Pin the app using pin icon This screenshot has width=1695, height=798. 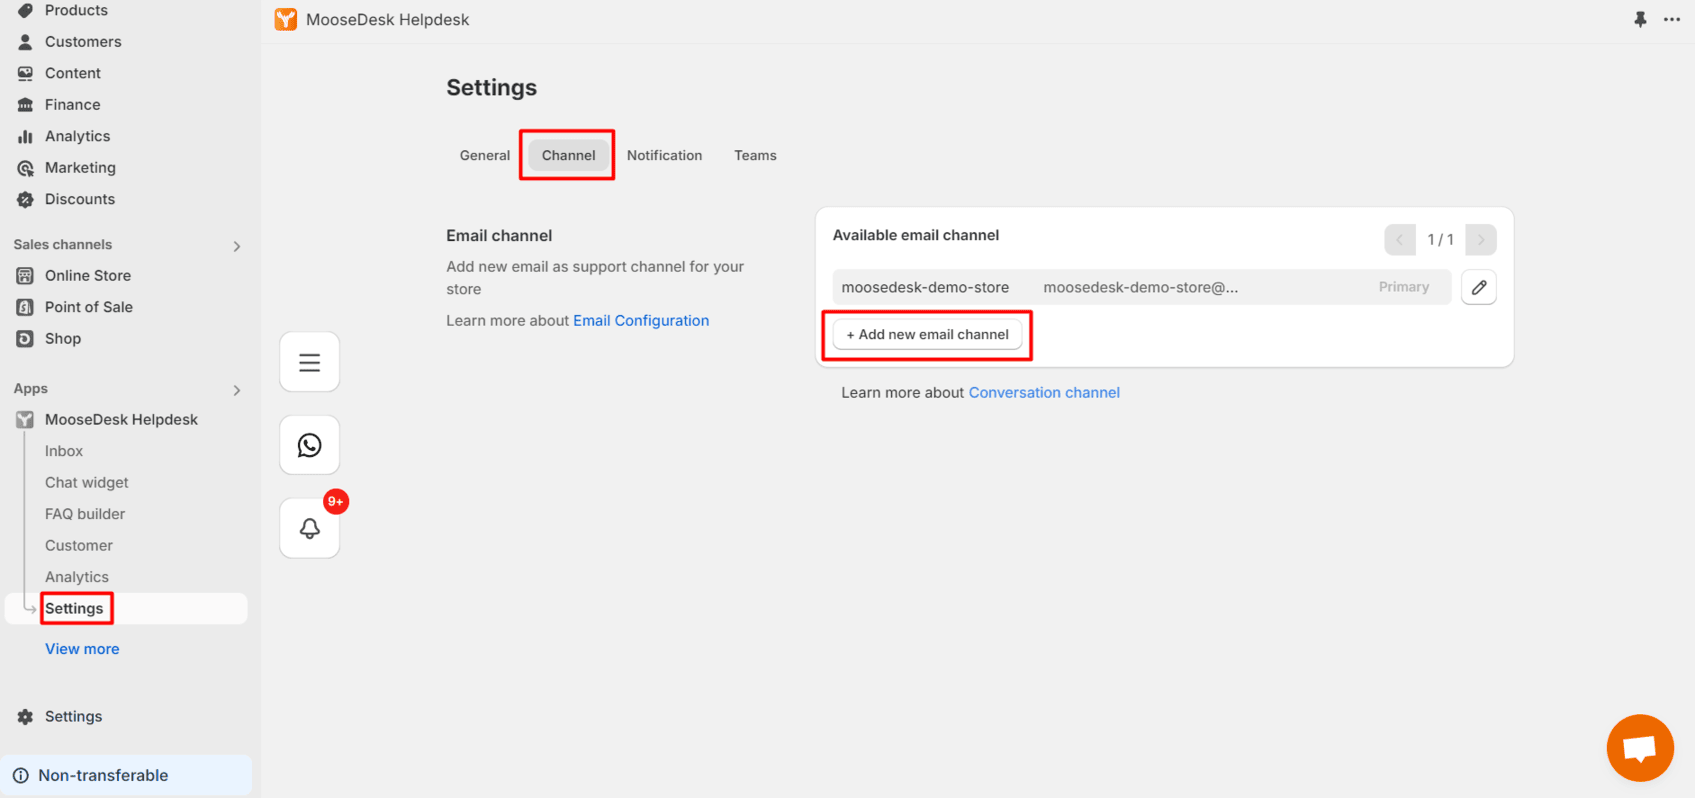point(1640,20)
